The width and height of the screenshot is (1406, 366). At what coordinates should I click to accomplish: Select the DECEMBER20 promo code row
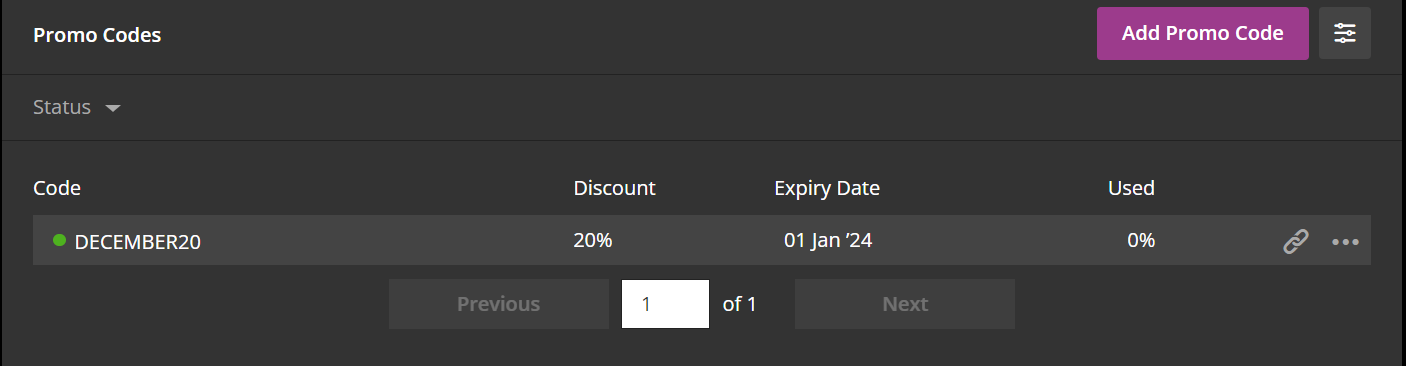pyautogui.click(x=701, y=240)
